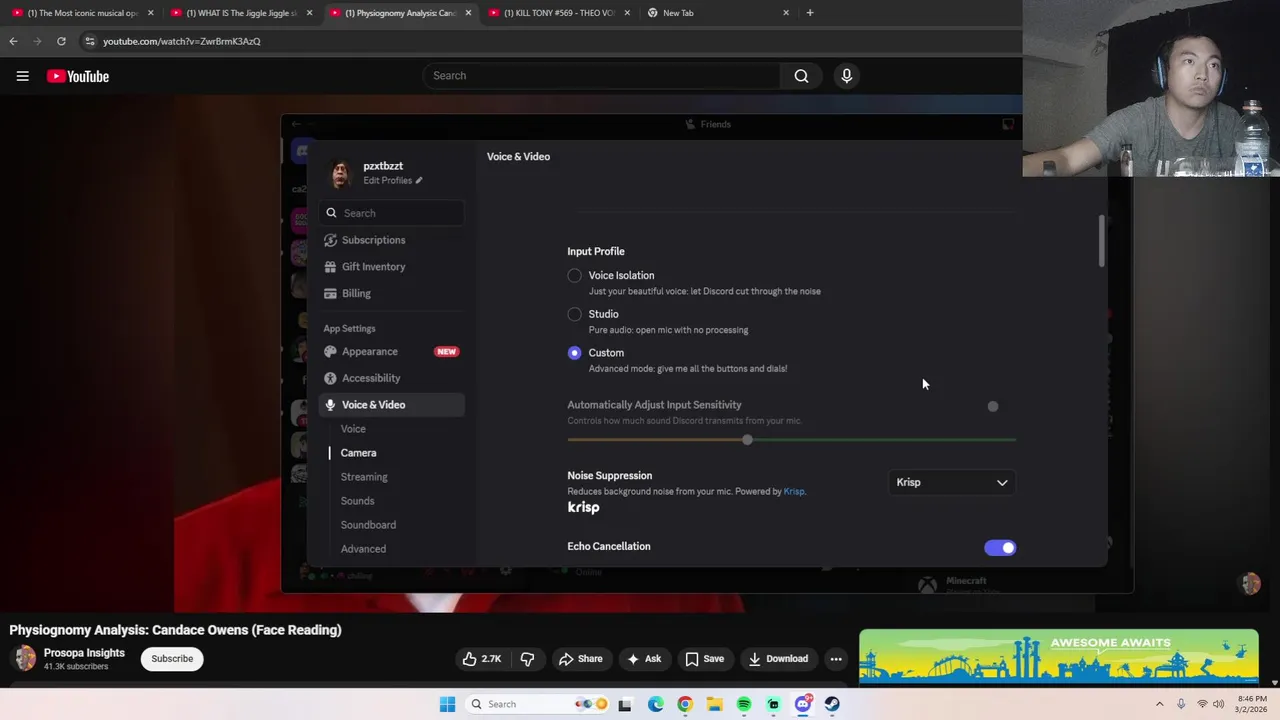The image size is (1280, 720).
Task: Click in the YouTube search box
Action: (602, 76)
